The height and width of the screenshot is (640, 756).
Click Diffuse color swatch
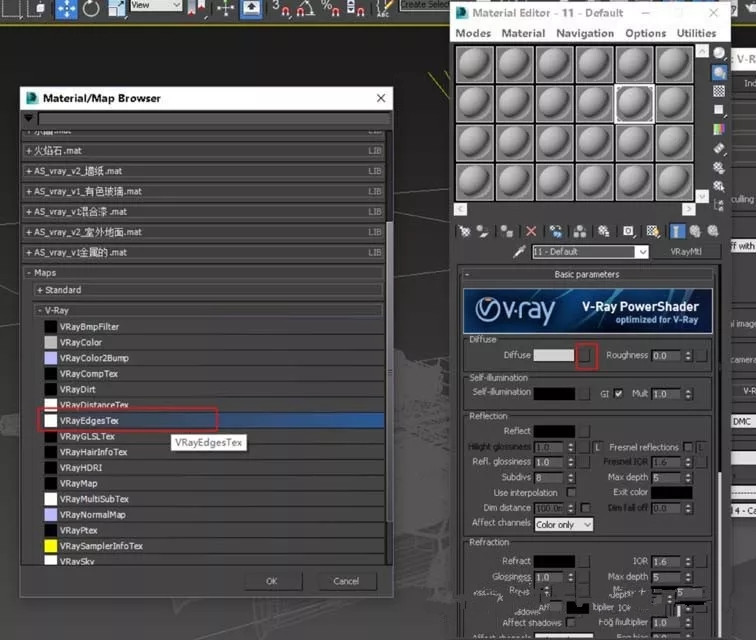pos(554,355)
